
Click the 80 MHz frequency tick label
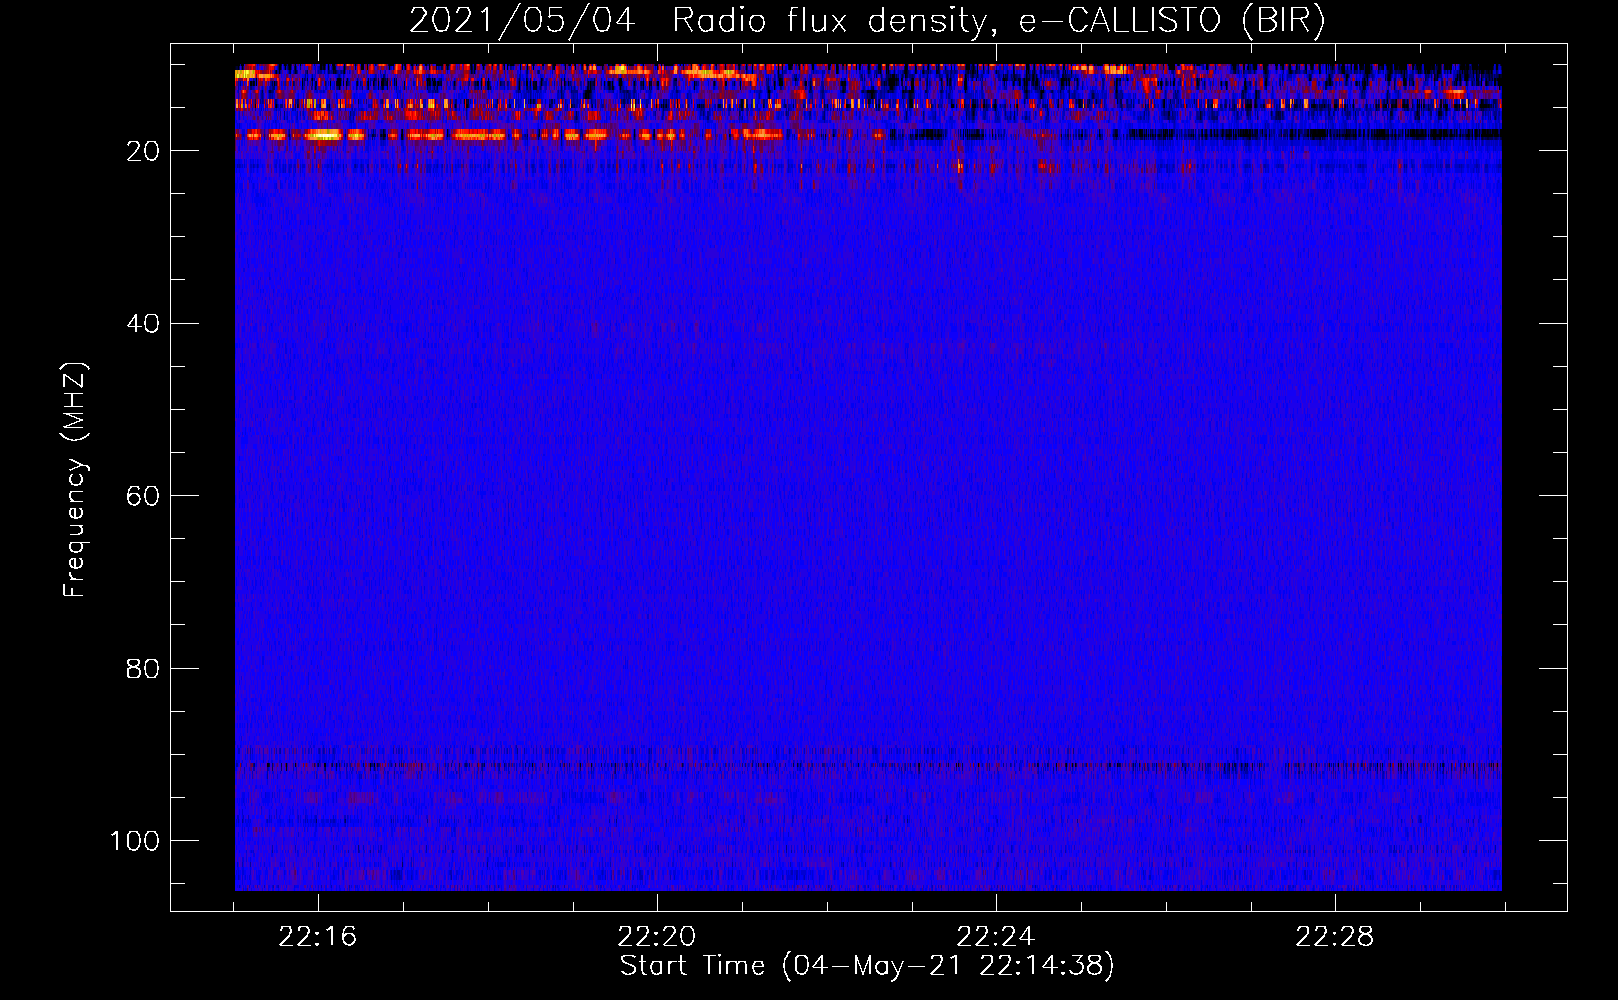coord(143,669)
